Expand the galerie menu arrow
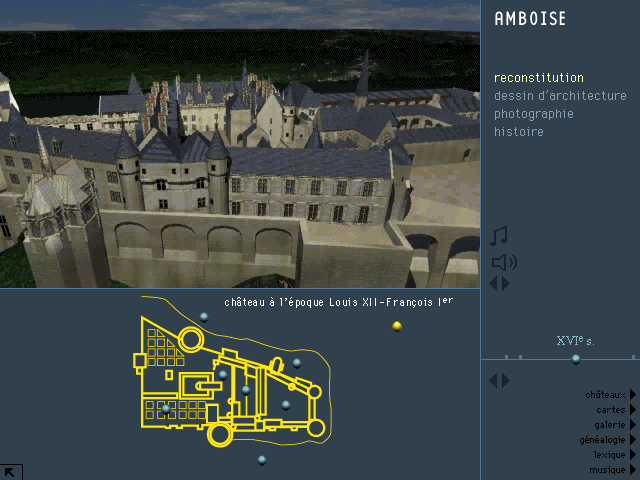Screen dimensions: 640x480 (633, 424)
